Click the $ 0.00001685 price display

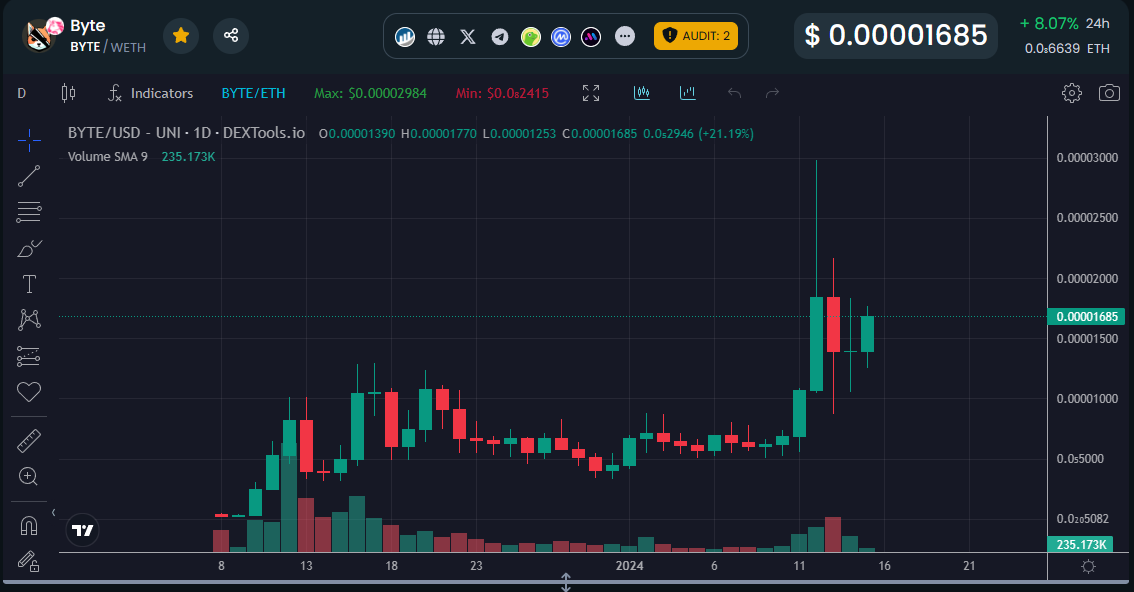pyautogui.click(x=896, y=35)
